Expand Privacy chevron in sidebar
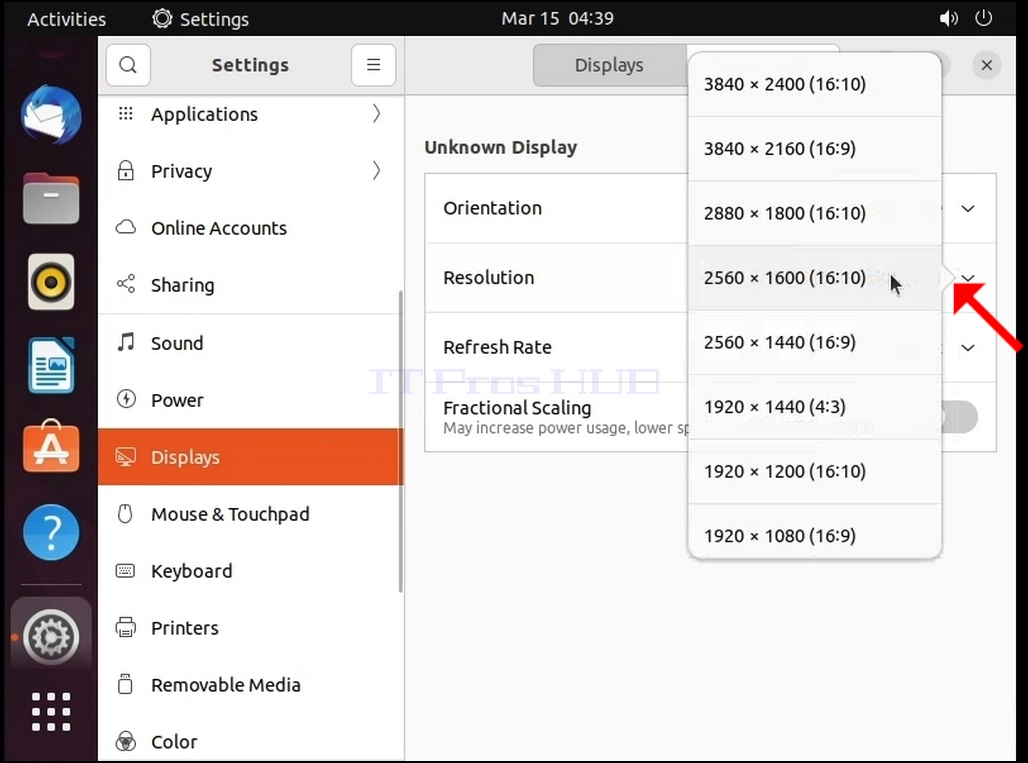The height and width of the screenshot is (763, 1028). pyautogui.click(x=376, y=171)
